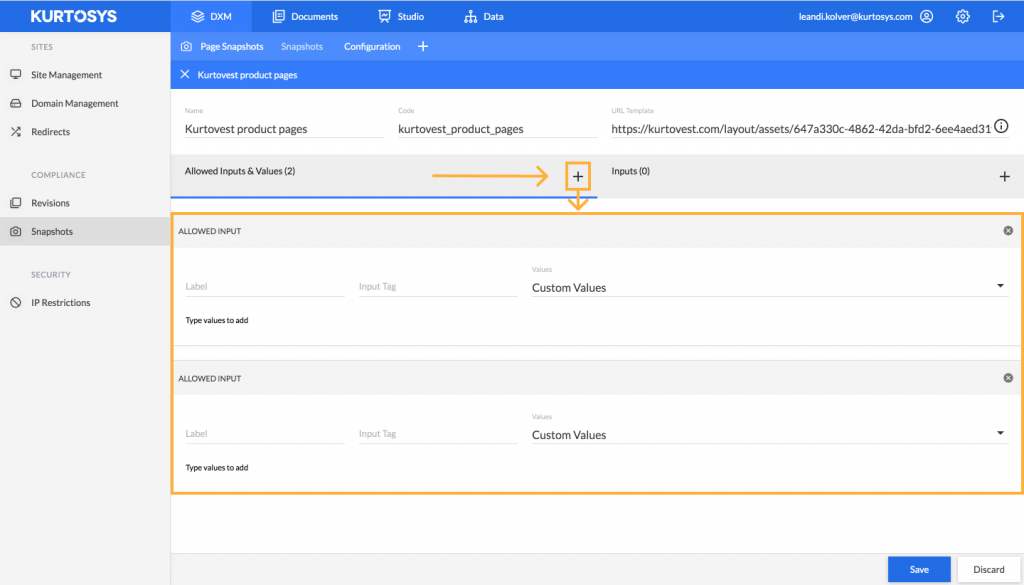Screen dimensions: 1024x585
Task: Remove the first Allowed Input entry
Action: [1008, 231]
